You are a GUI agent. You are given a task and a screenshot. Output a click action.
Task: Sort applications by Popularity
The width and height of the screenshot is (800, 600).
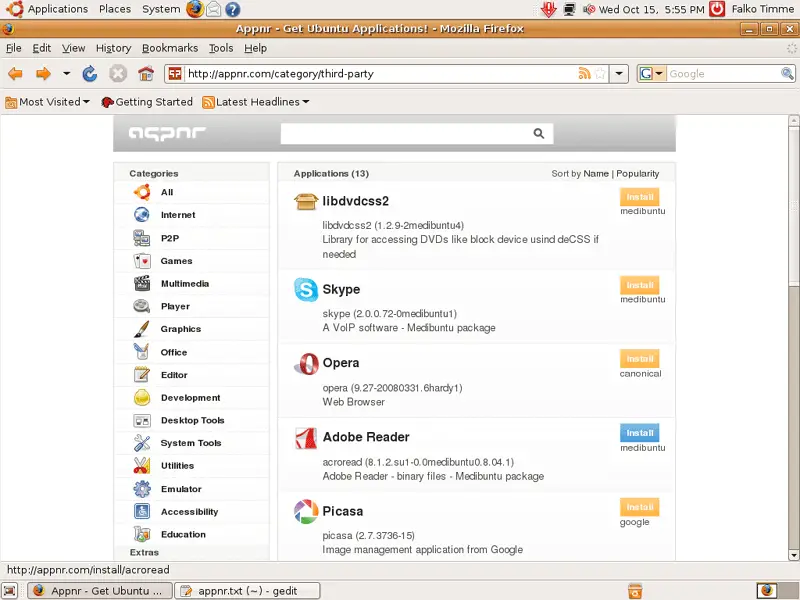638,173
